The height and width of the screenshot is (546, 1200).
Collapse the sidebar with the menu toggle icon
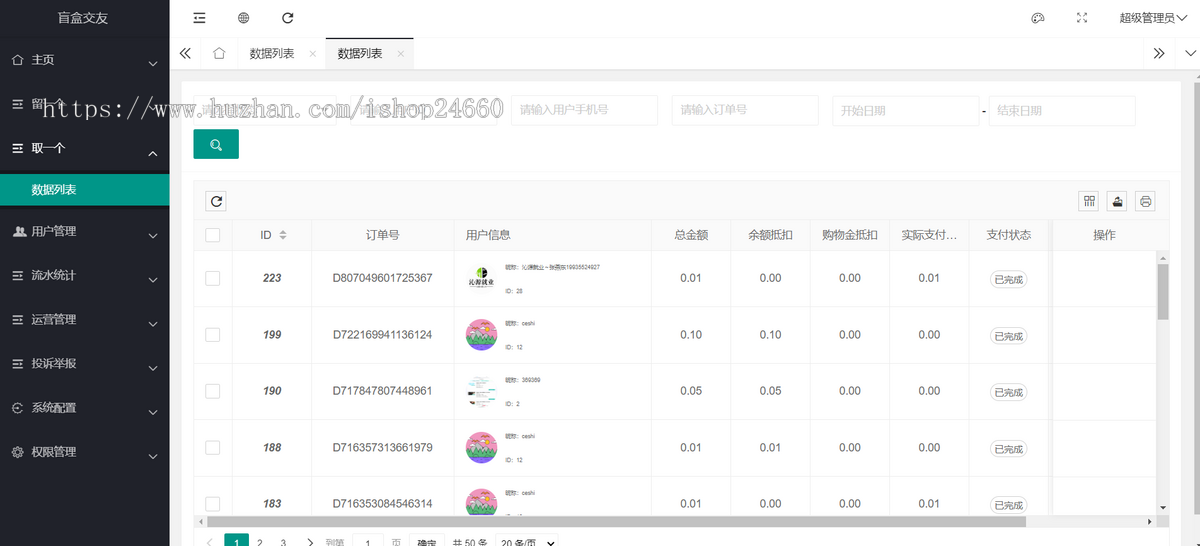point(200,18)
